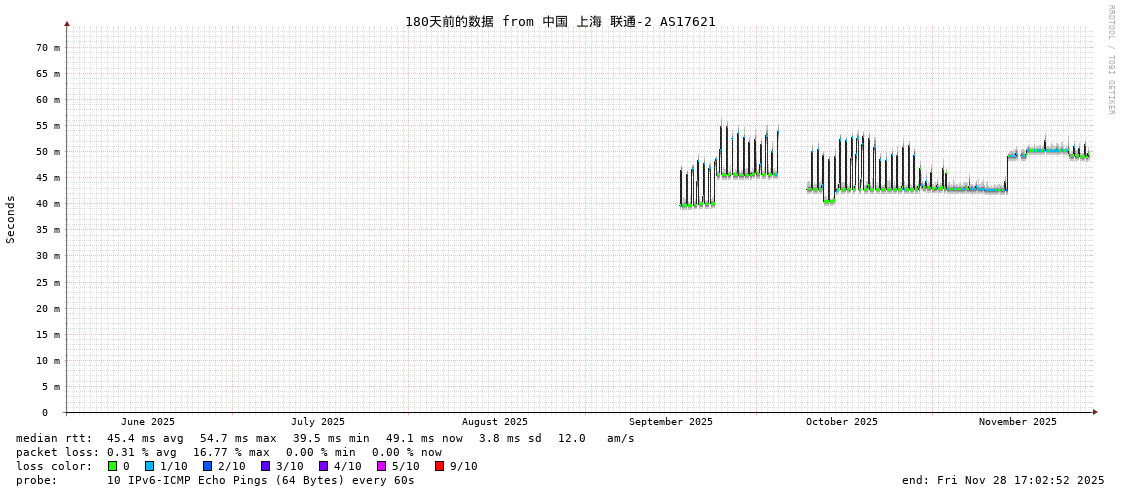Screen dimensions: 1121x494
Task: Click the arrow at the x-axis right end
Action: coord(1095,412)
